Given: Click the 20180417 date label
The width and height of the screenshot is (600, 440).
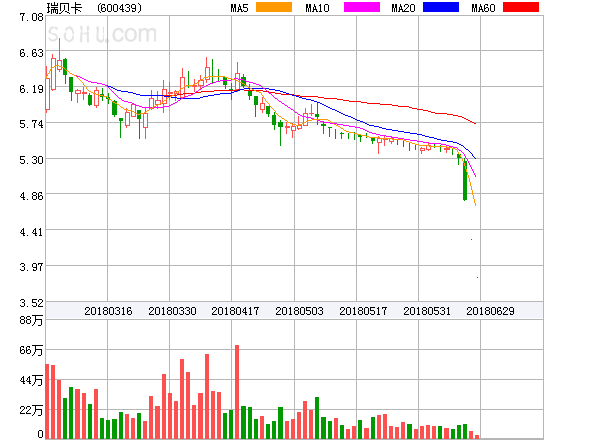Looking at the screenshot, I should click(x=235, y=311).
